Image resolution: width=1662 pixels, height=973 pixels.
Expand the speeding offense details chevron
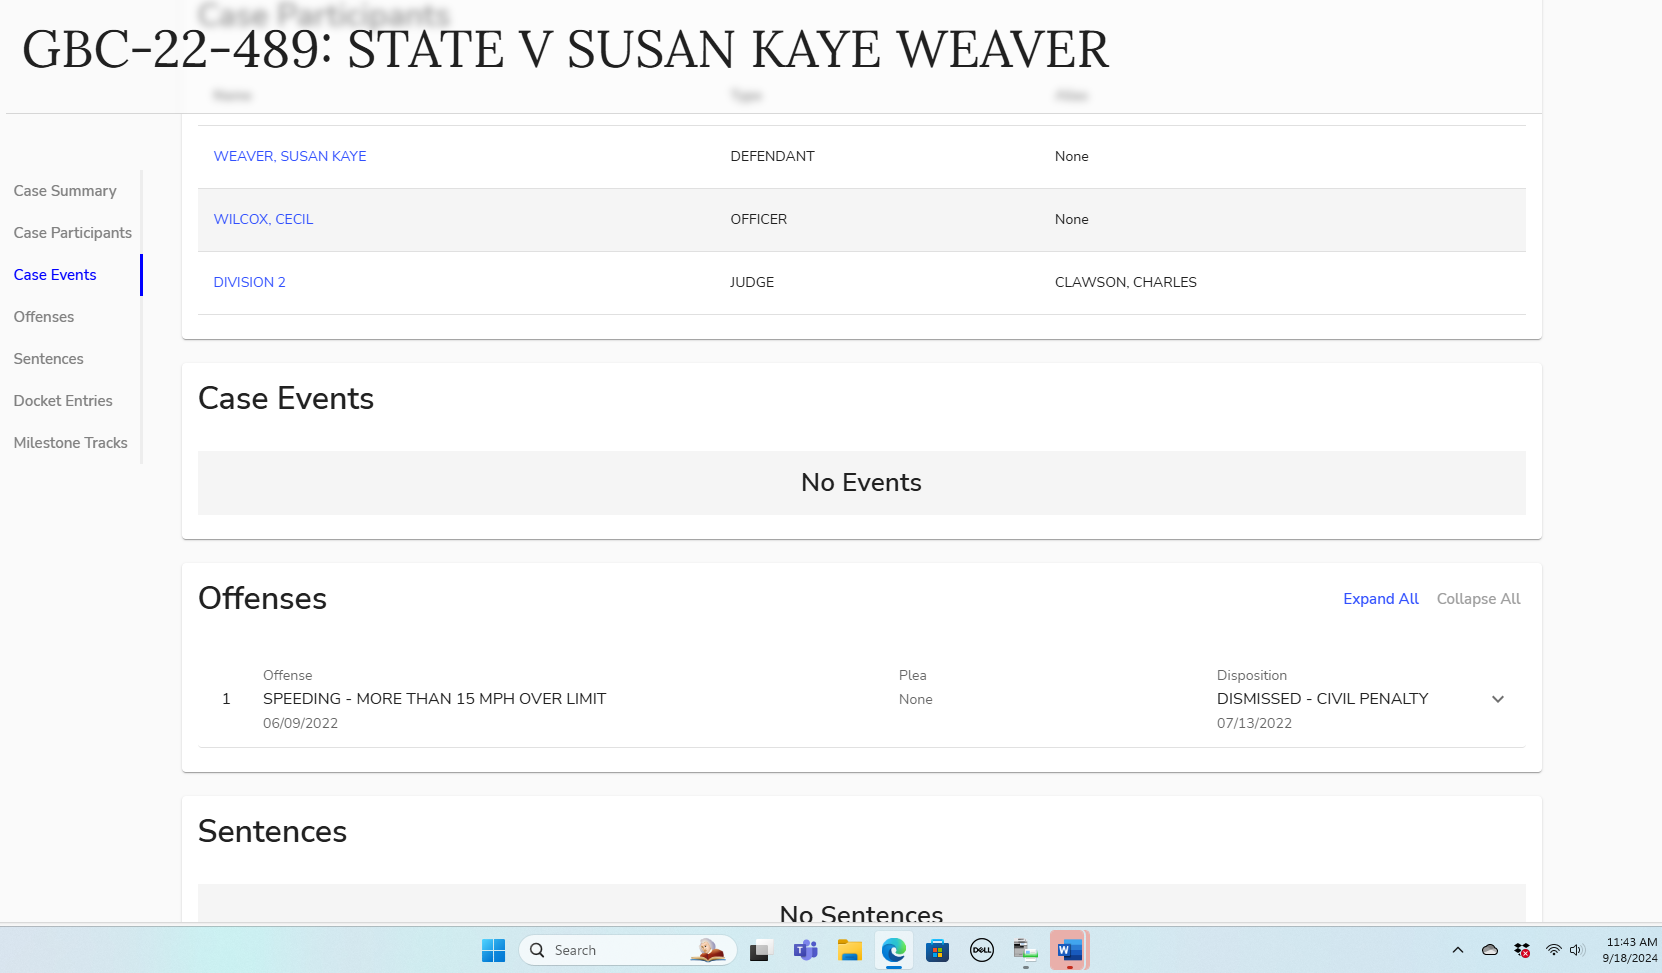(x=1497, y=699)
